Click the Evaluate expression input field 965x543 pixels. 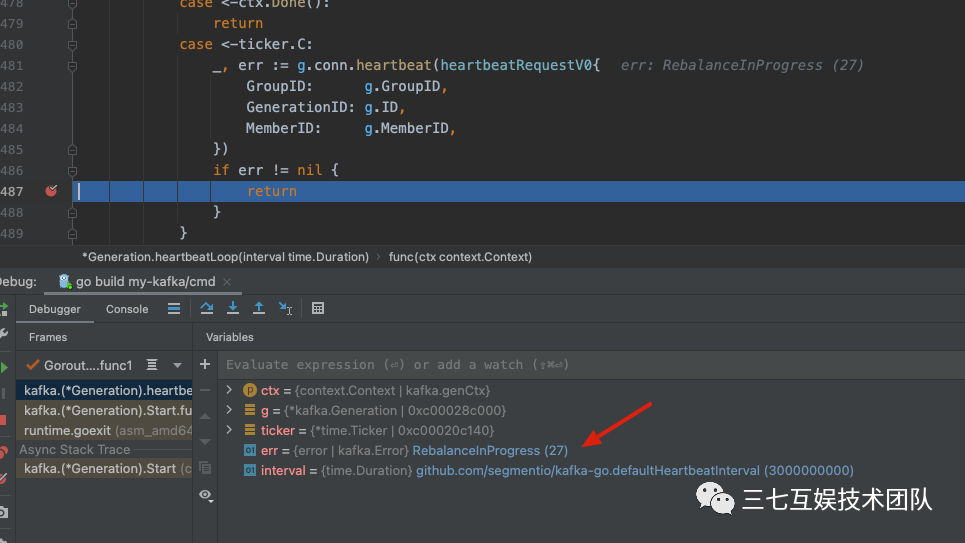(591, 364)
